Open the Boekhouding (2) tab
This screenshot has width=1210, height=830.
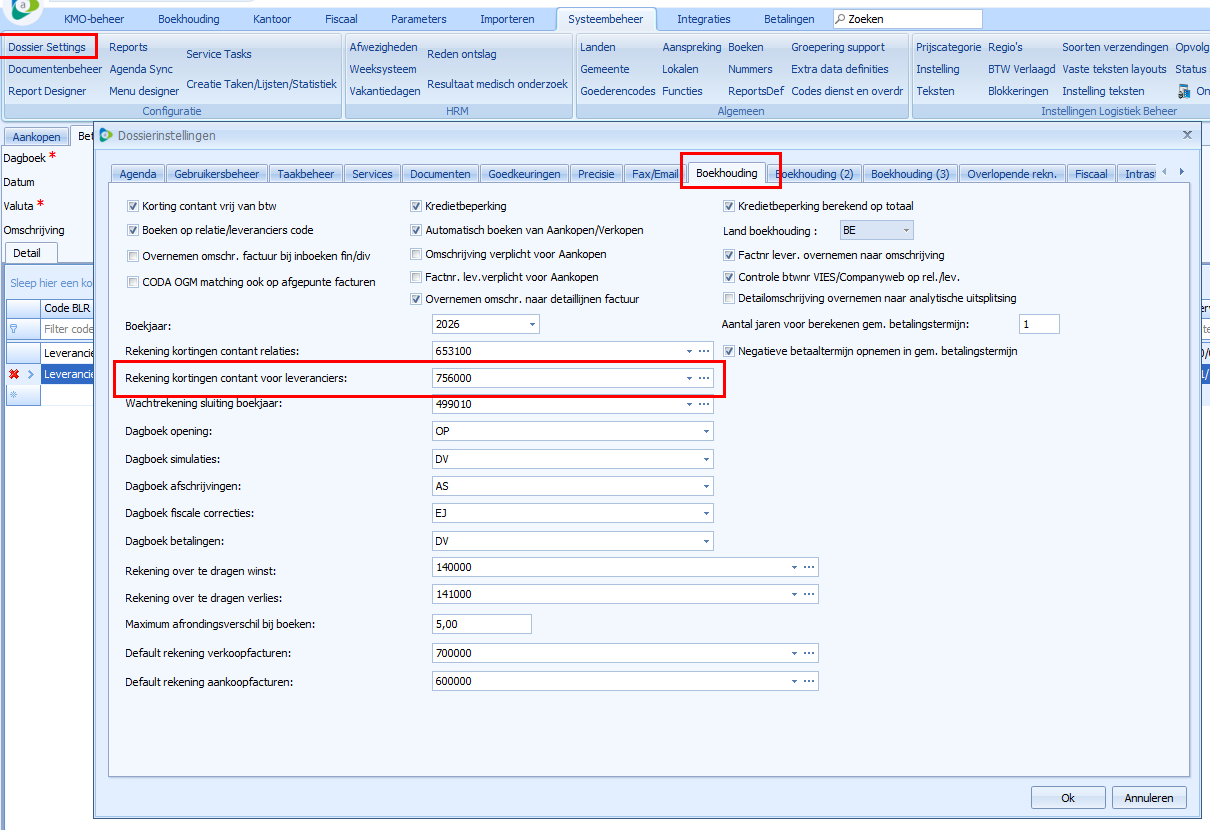[x=814, y=174]
